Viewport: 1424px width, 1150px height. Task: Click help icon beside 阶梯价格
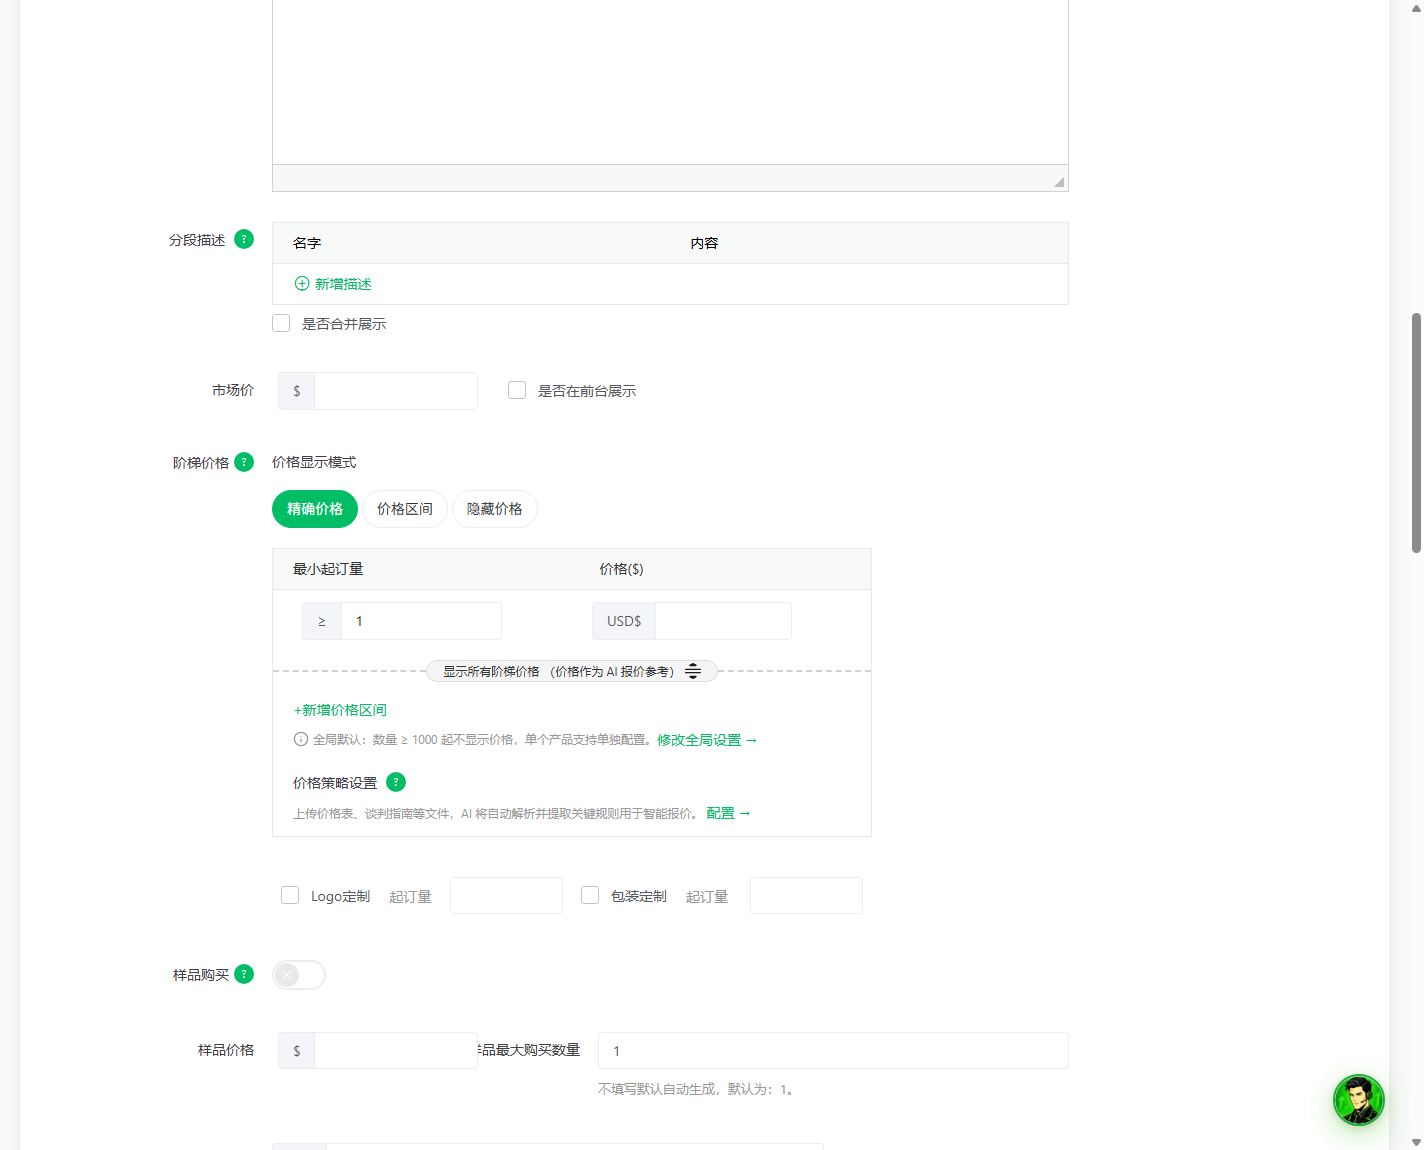[244, 462]
